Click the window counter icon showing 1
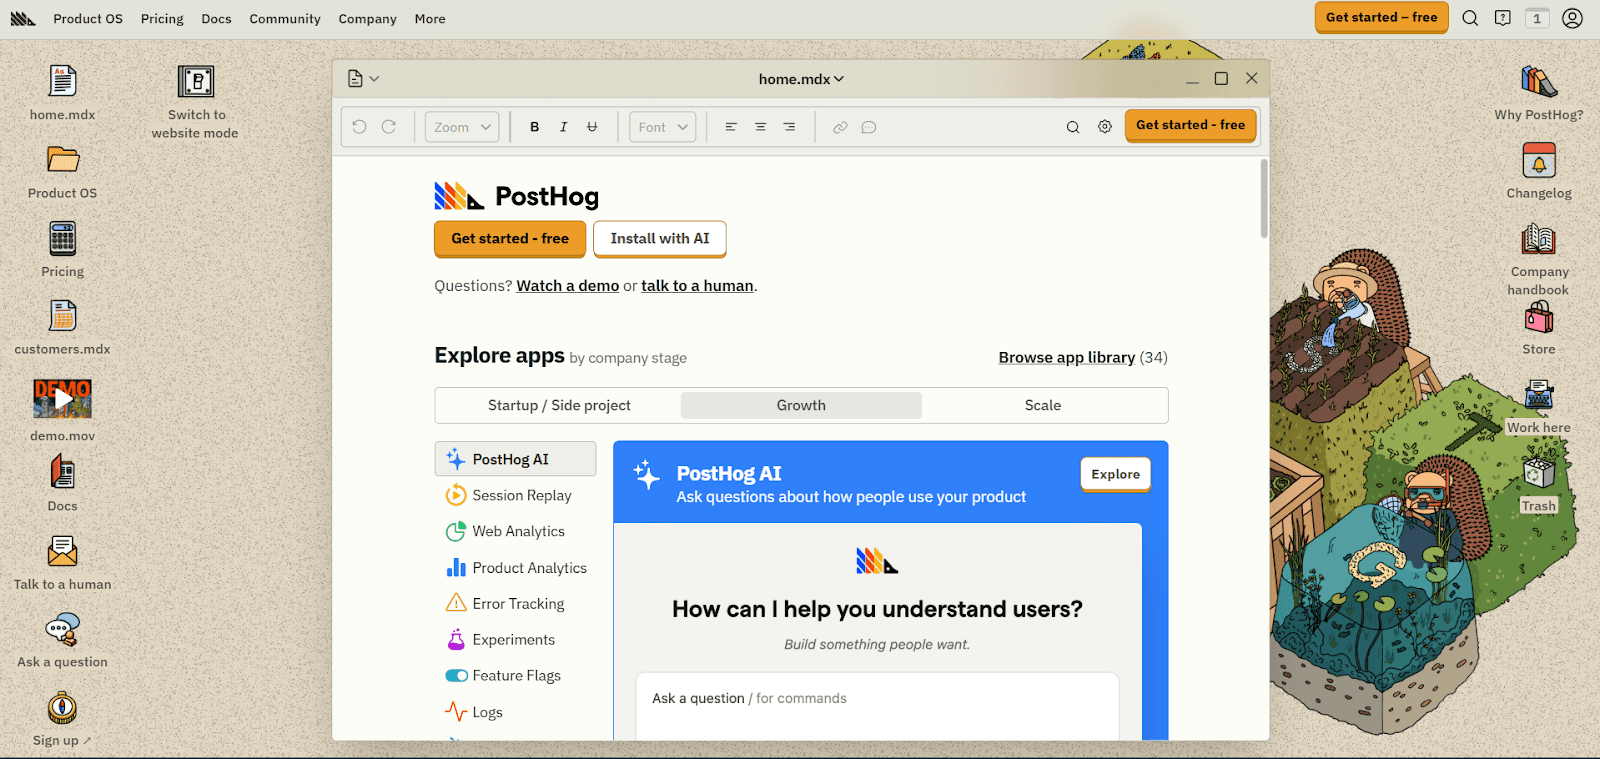 pyautogui.click(x=1537, y=18)
